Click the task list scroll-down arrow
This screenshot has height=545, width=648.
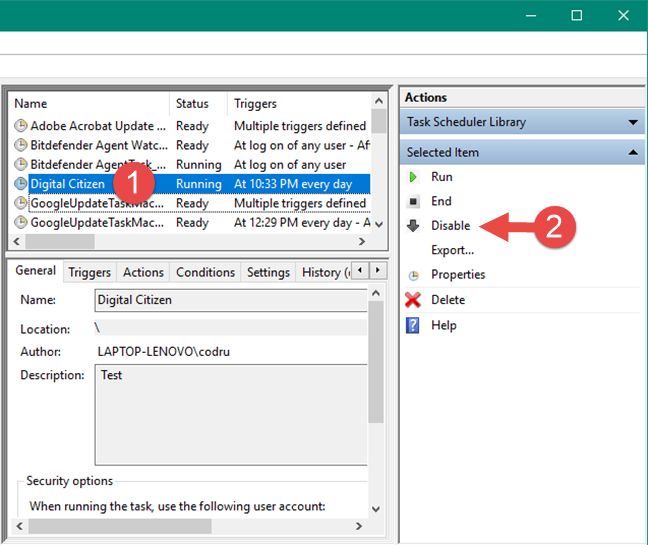tap(378, 225)
